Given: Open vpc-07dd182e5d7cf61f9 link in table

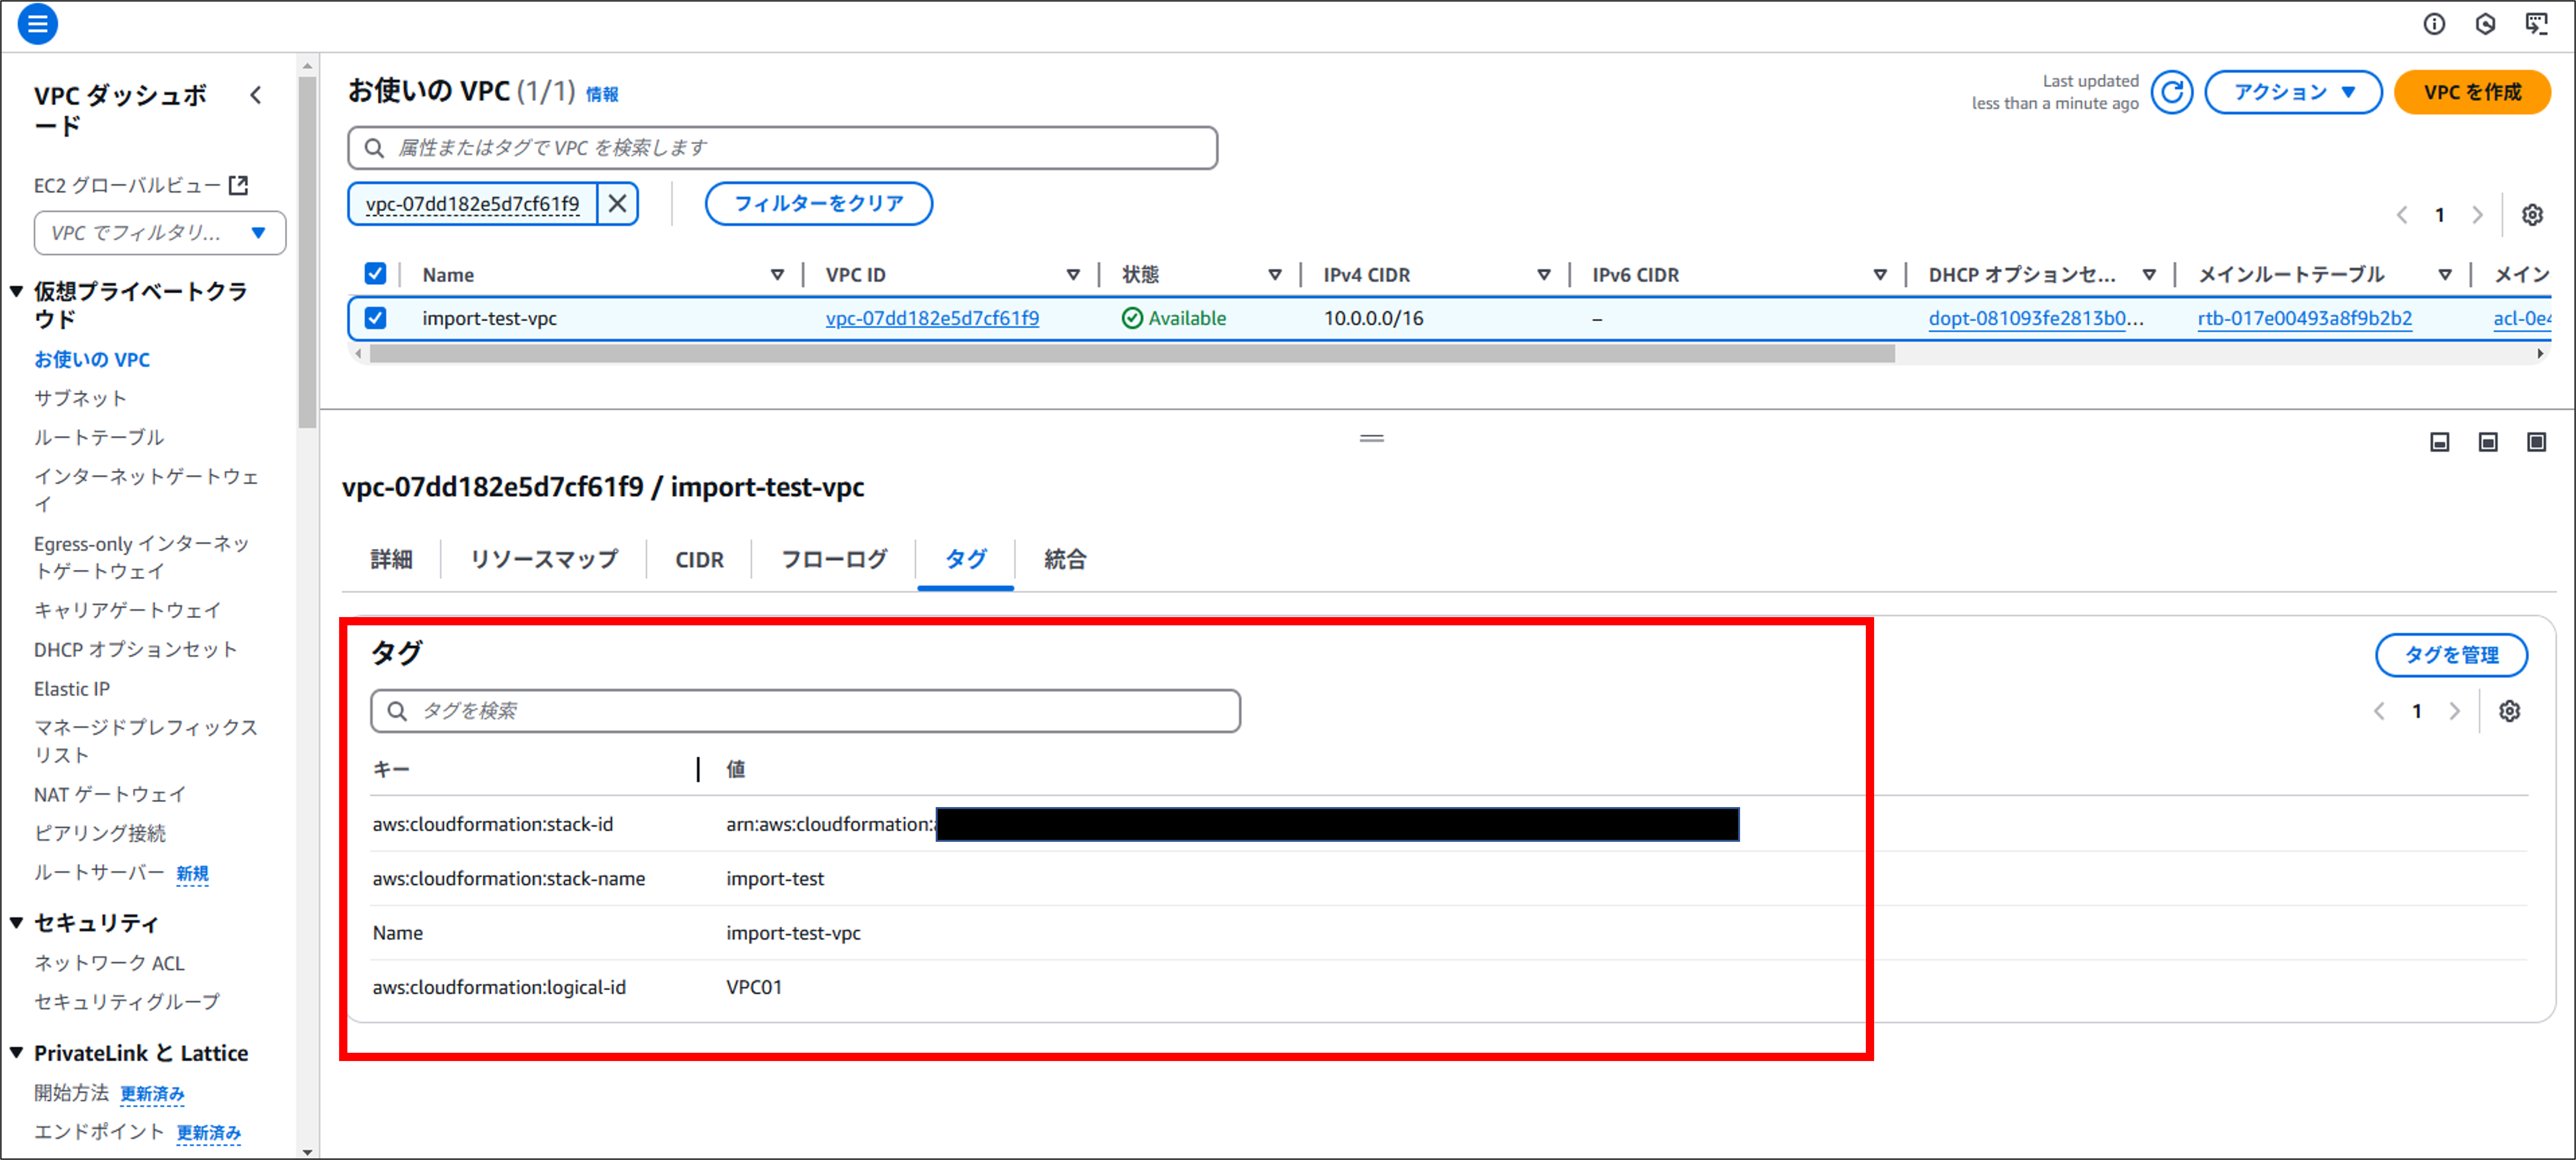Looking at the screenshot, I should [932, 318].
